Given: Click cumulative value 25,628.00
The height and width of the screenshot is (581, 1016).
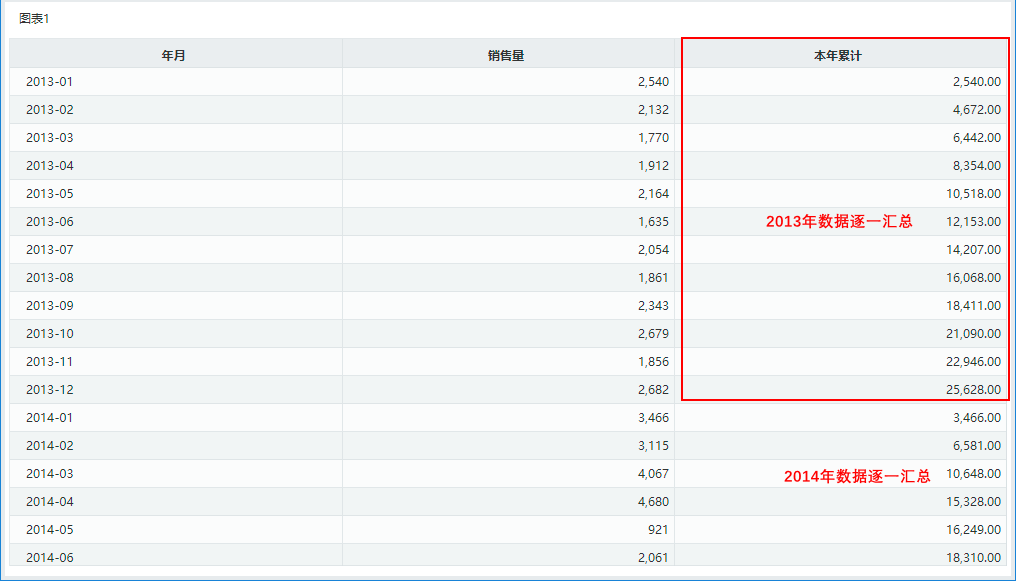Looking at the screenshot, I should 973,389.
